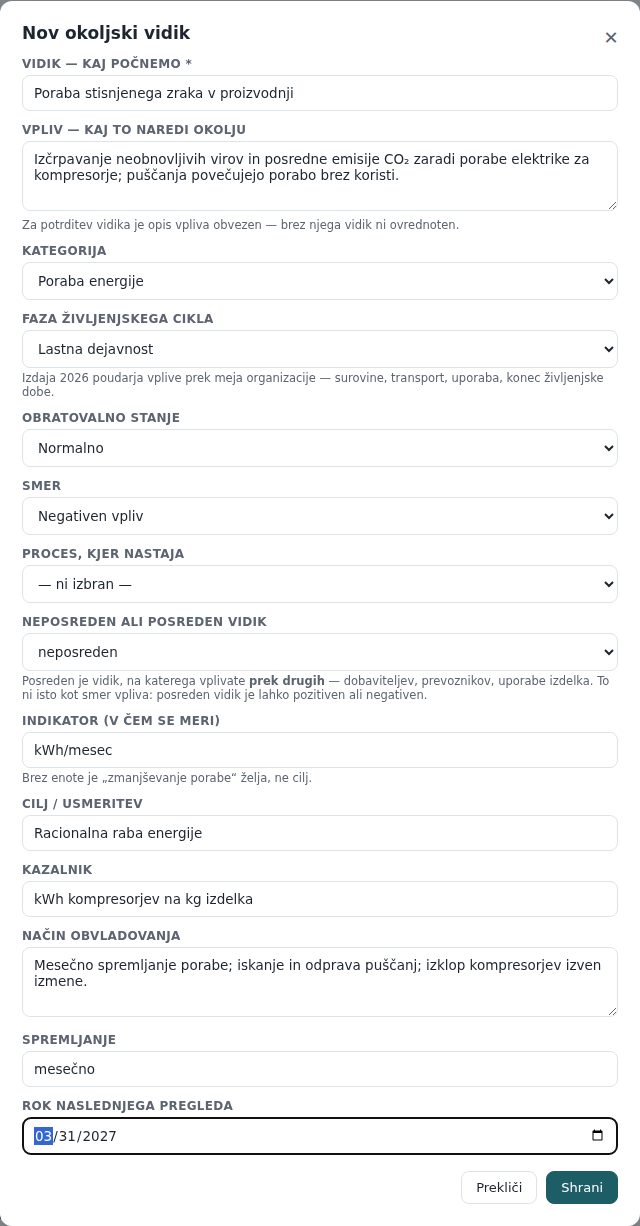Expand the Neposreden ali posreden vidik dropdown
The width and height of the screenshot is (640, 1226).
(320, 652)
